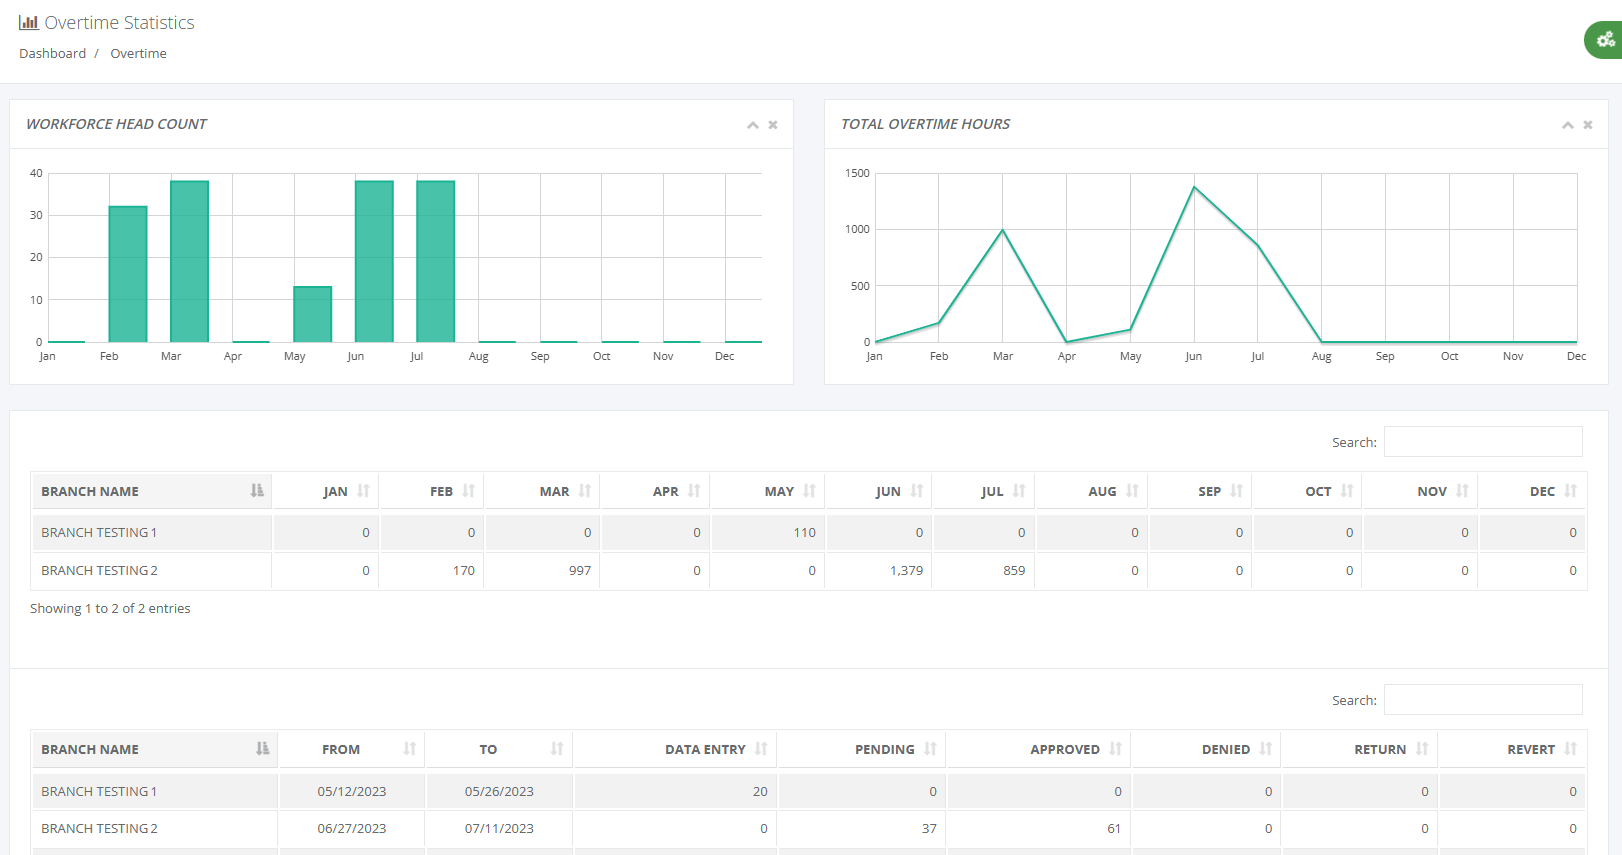Image resolution: width=1622 pixels, height=855 pixels.
Task: Click the 07/11/2023 to date
Action: click(499, 829)
